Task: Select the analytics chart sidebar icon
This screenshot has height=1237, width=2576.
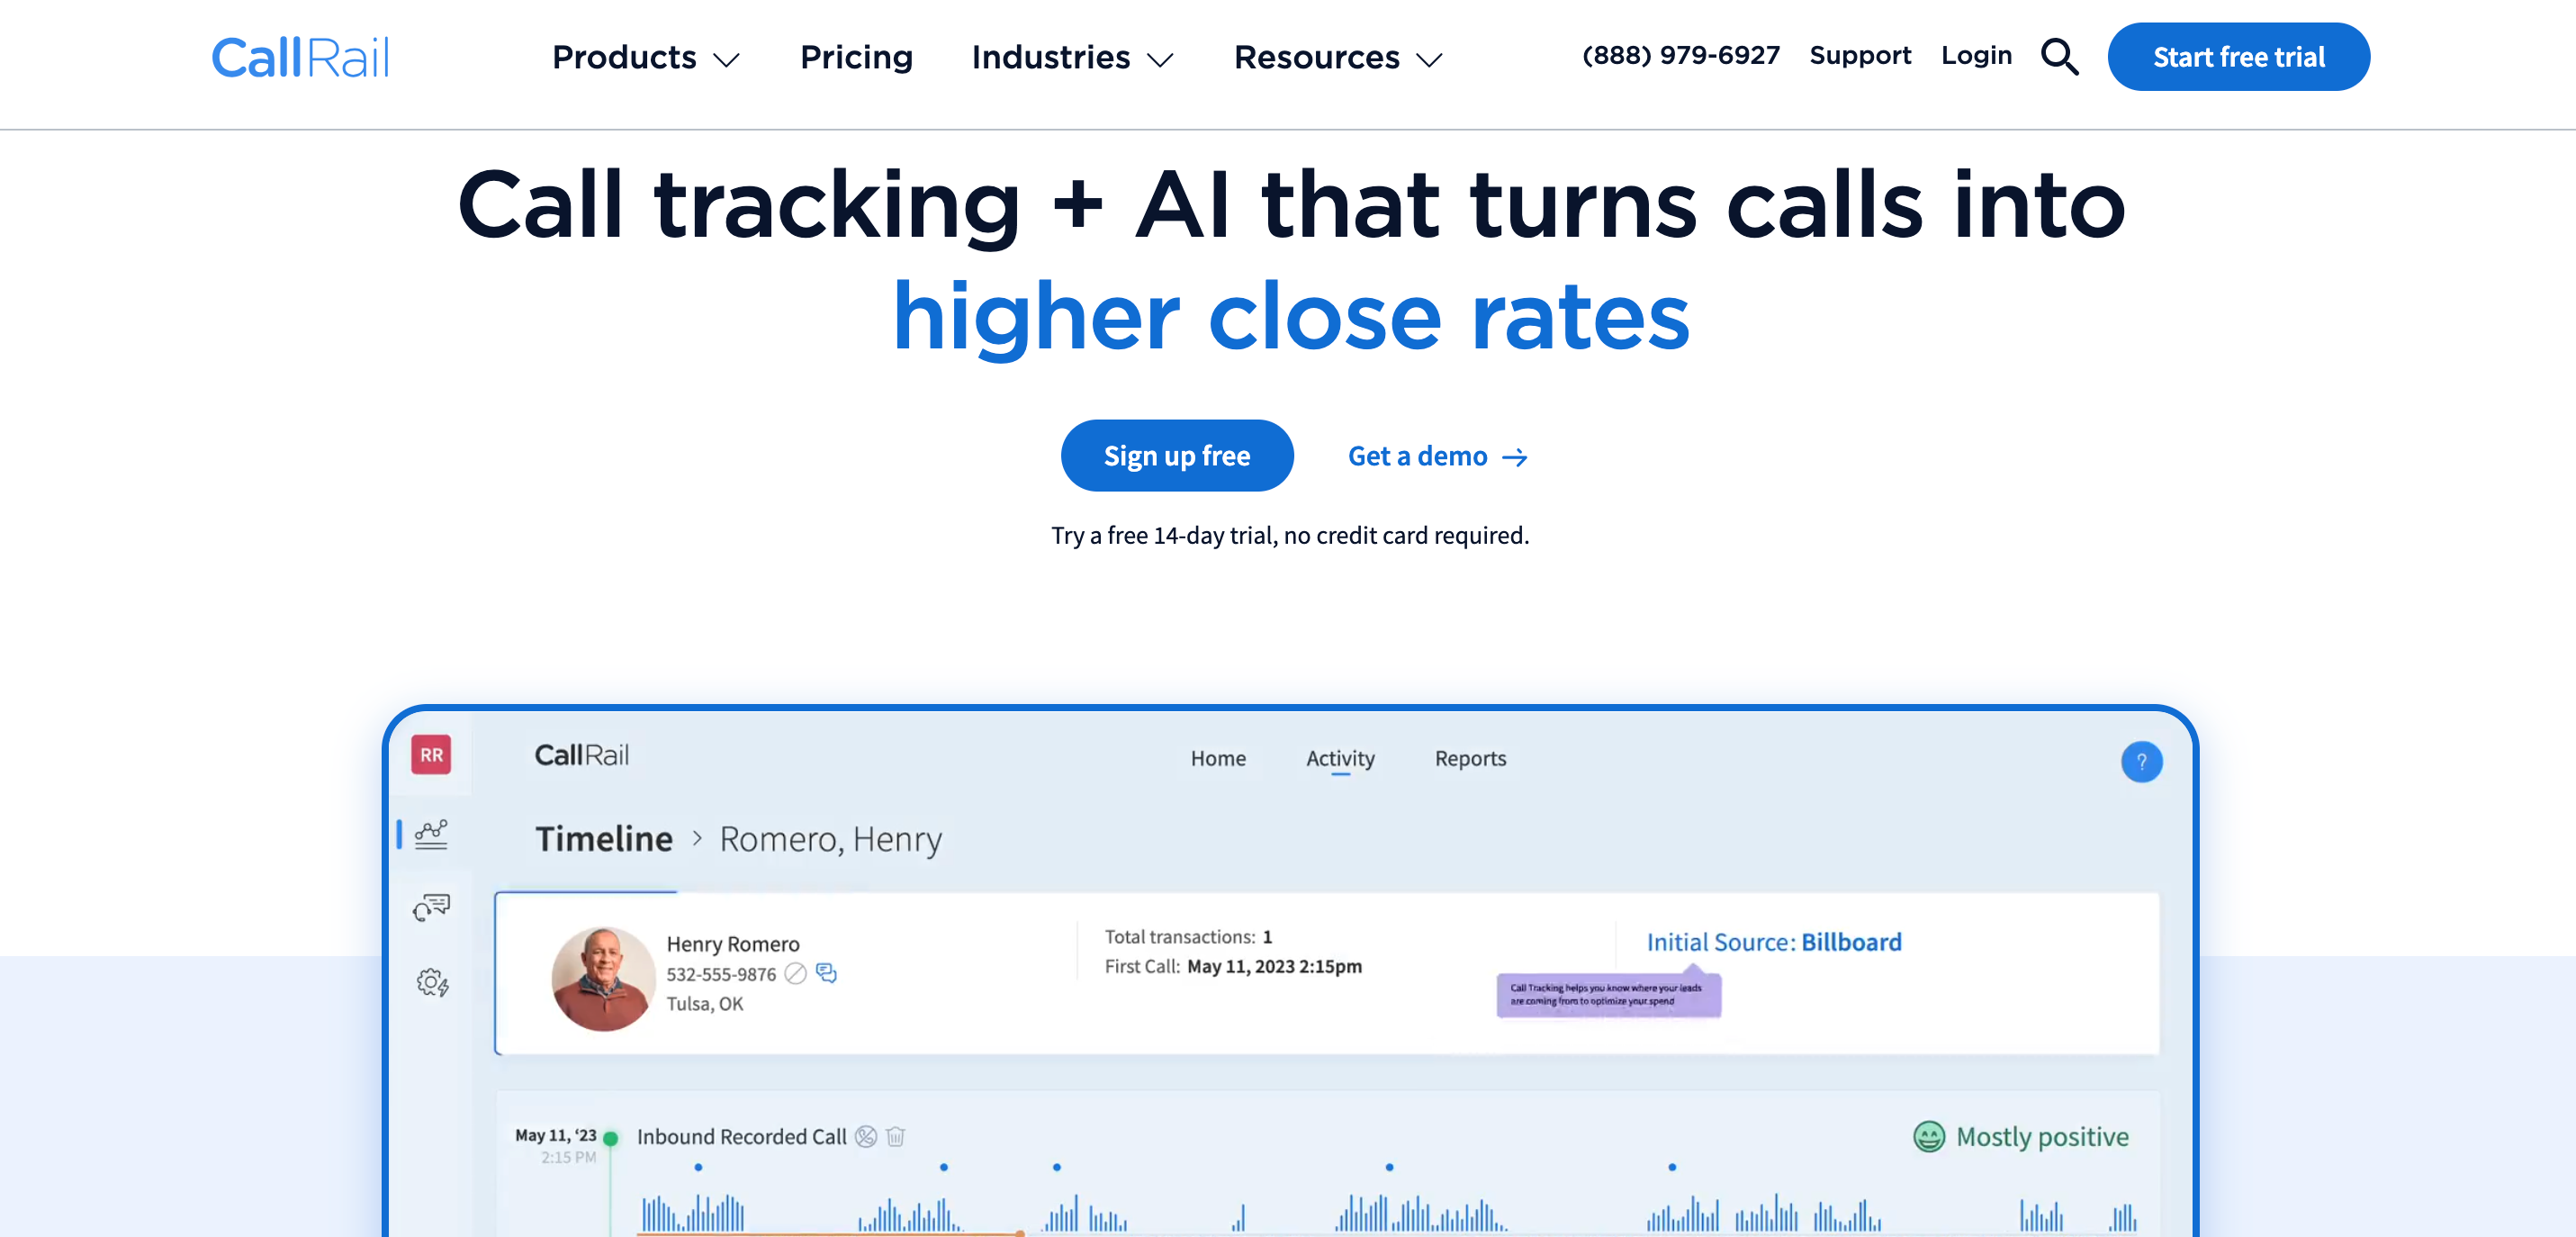Action: click(x=431, y=834)
